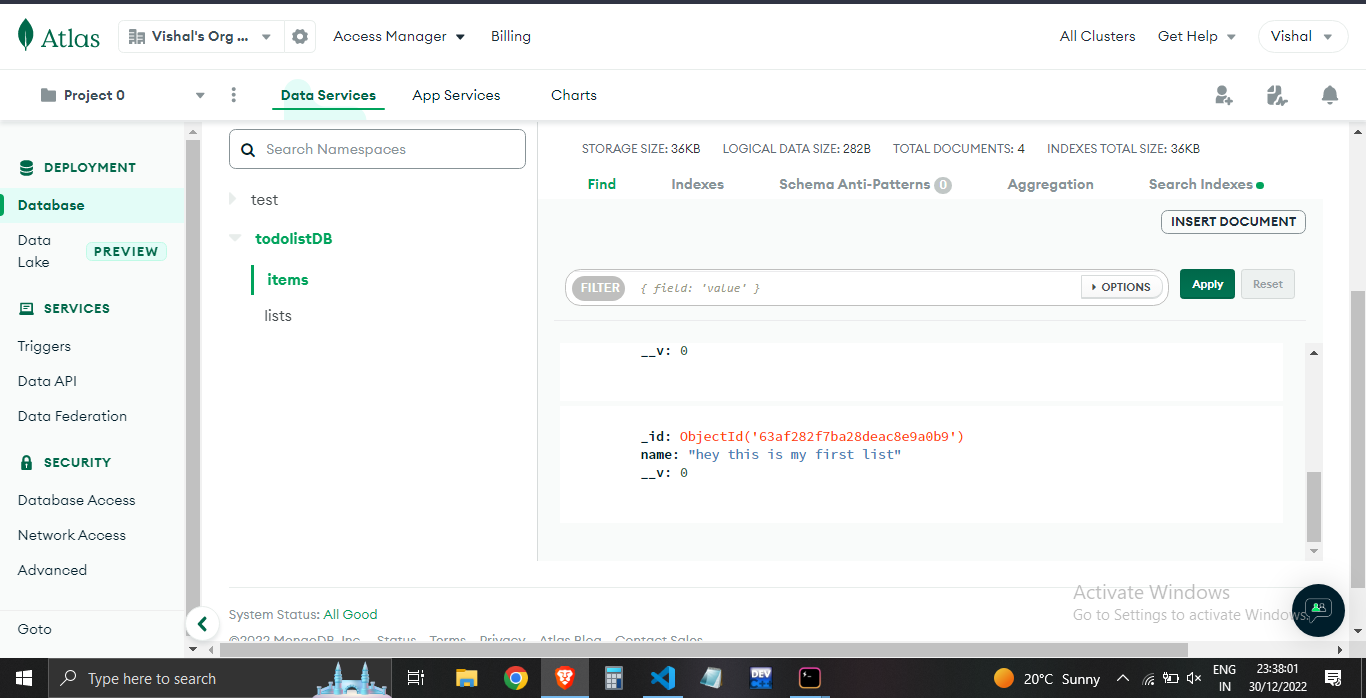Open the support chat bubble
The height and width of the screenshot is (698, 1366).
1318,610
